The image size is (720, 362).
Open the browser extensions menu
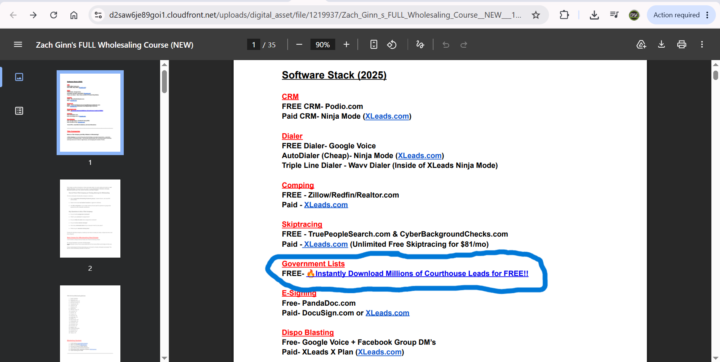click(564, 15)
